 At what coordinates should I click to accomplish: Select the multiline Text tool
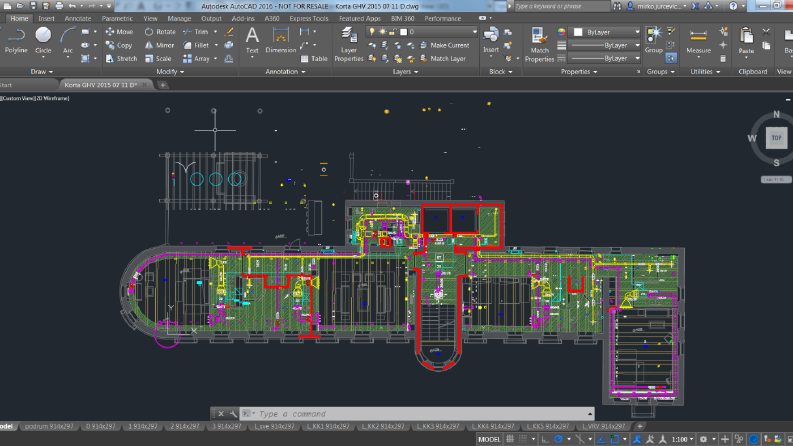[x=252, y=40]
